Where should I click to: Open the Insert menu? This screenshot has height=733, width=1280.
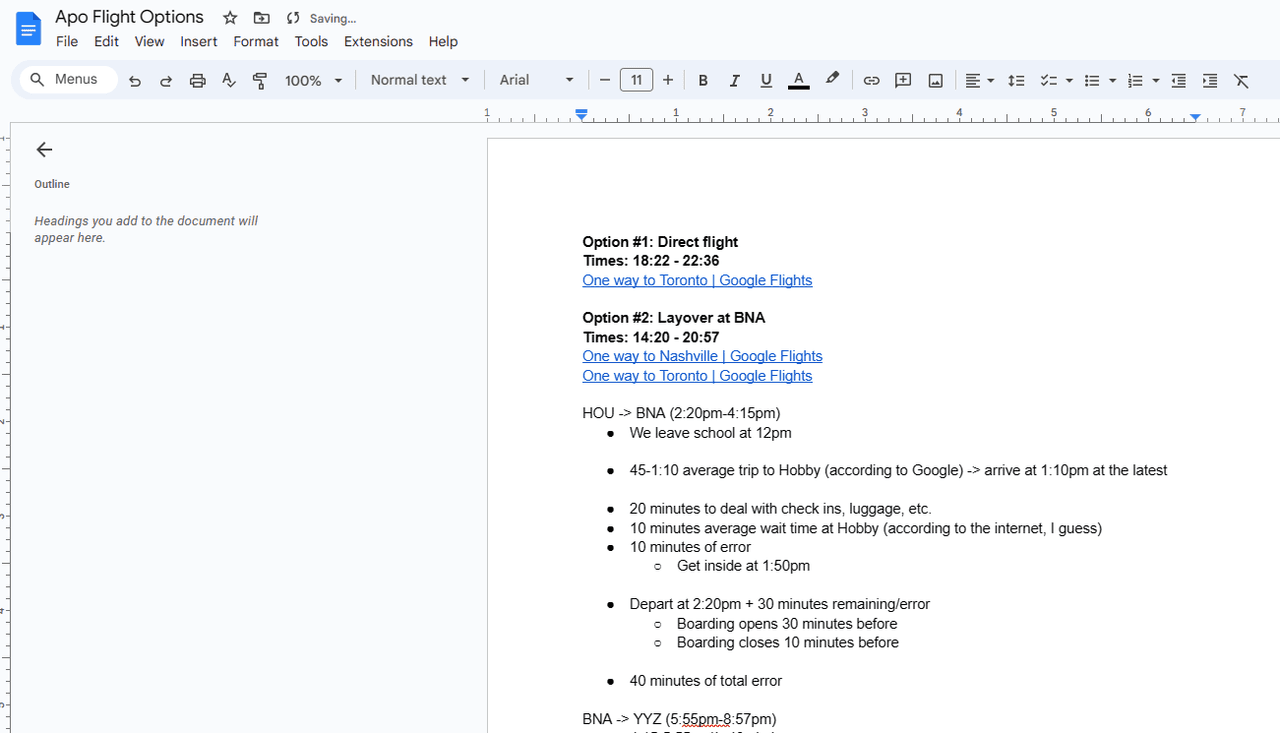[198, 41]
